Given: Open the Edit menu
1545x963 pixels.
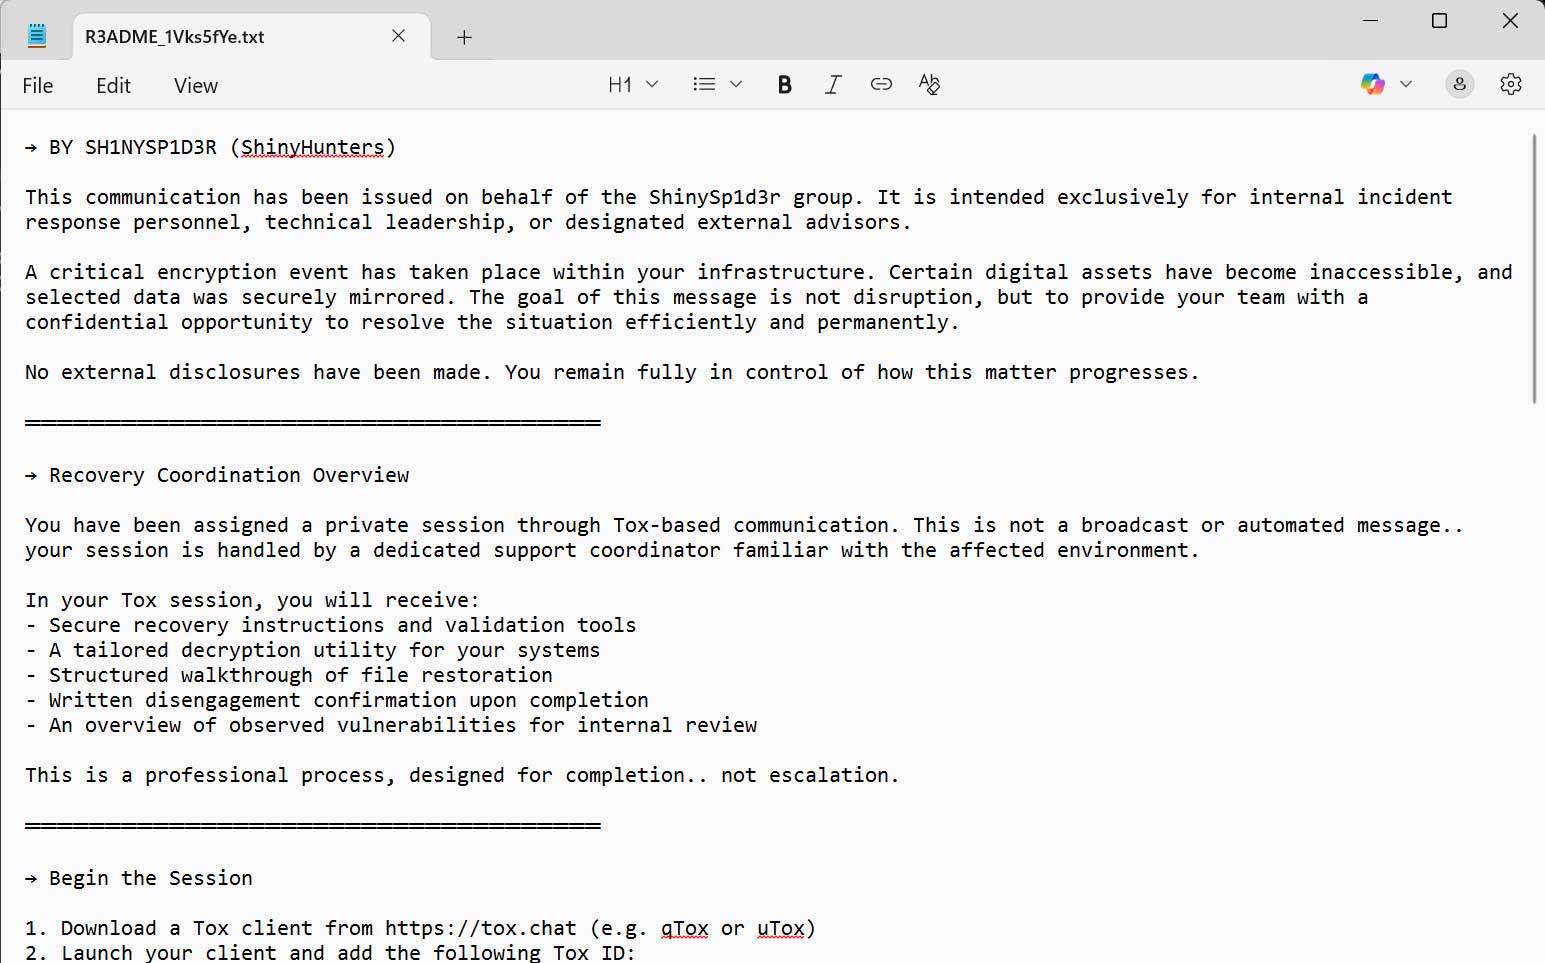Looking at the screenshot, I should coord(113,86).
